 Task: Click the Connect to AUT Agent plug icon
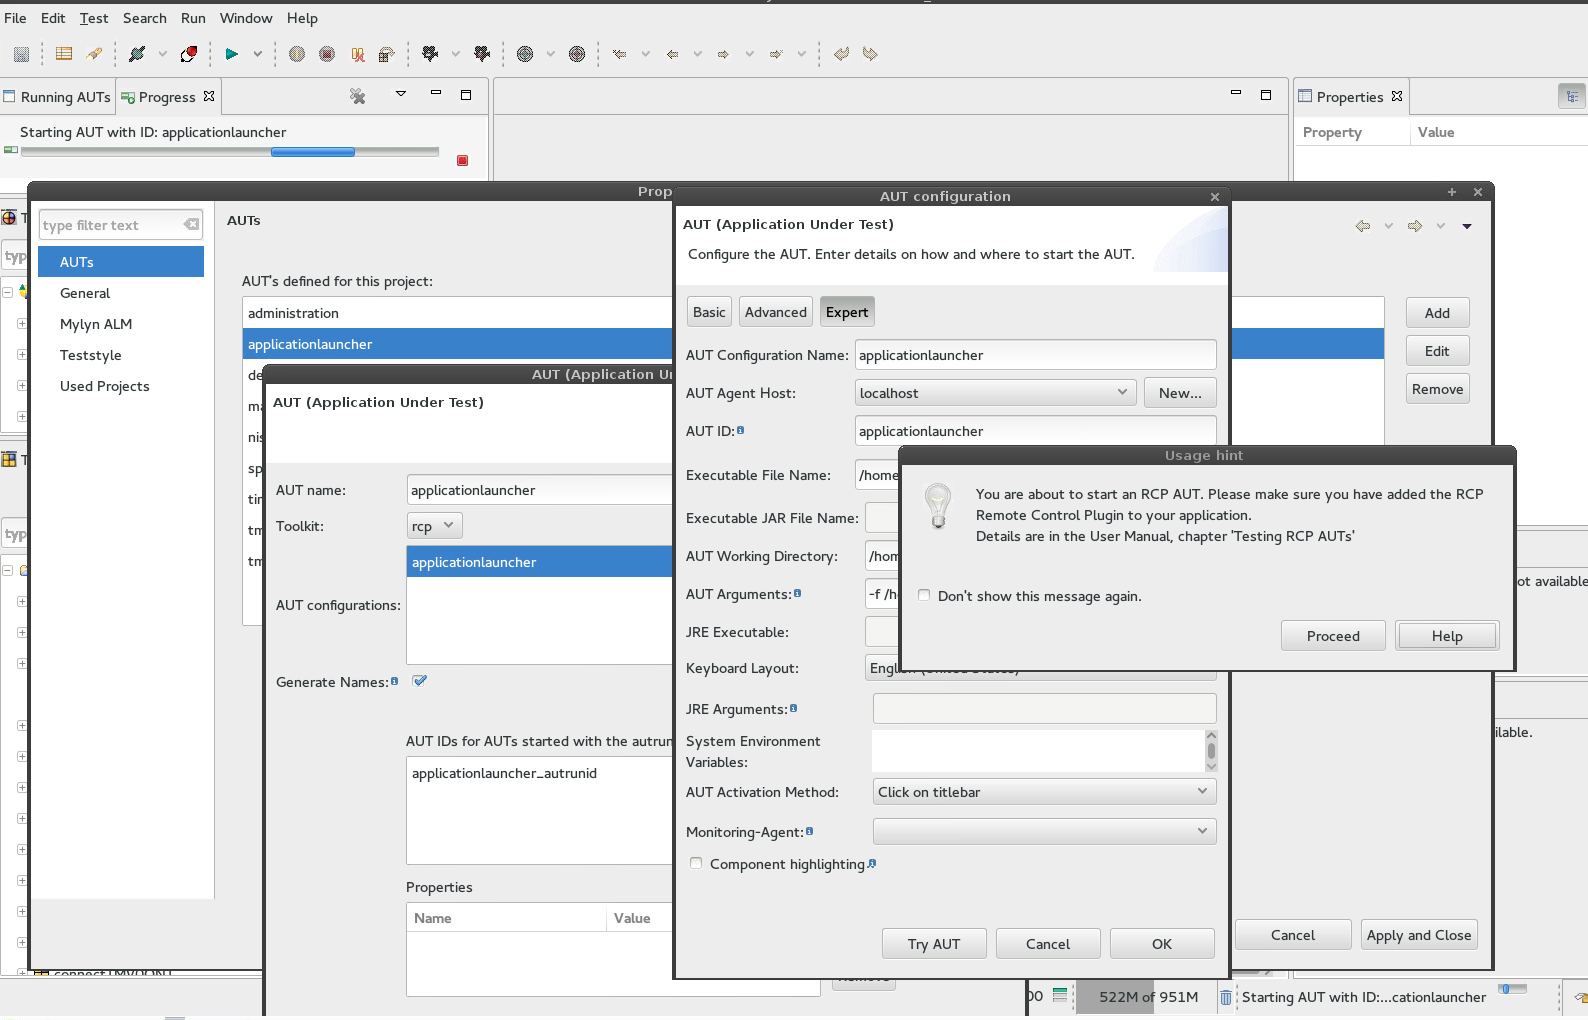coord(137,54)
